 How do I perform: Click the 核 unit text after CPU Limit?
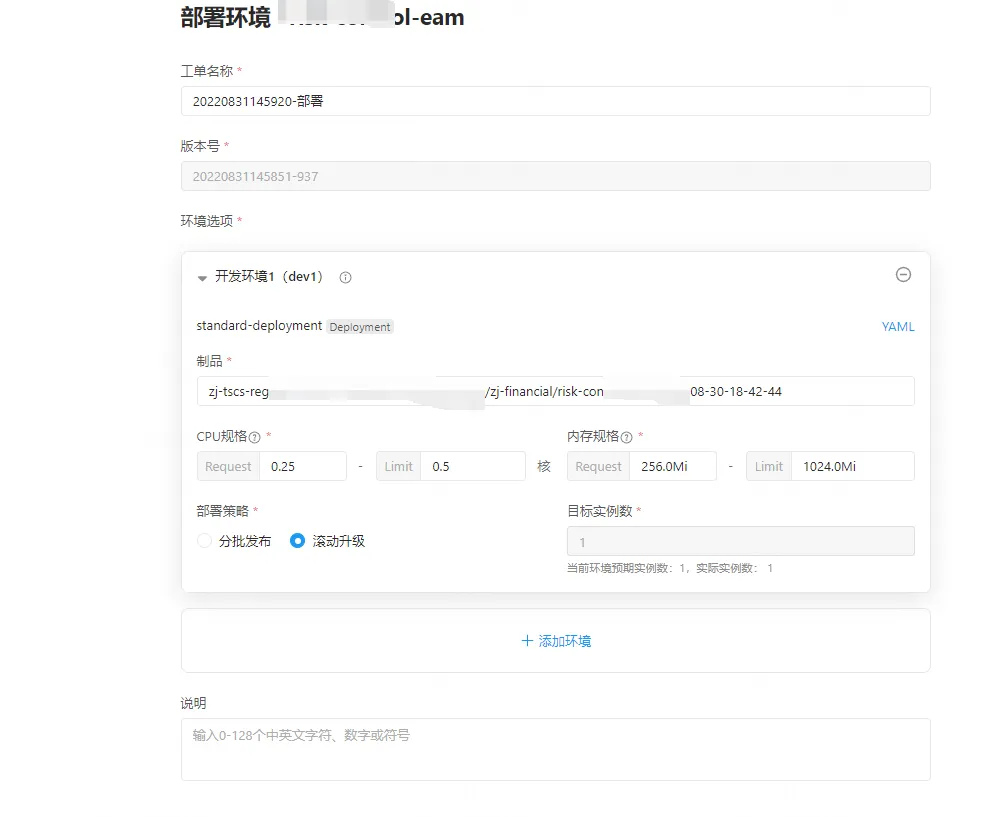pyautogui.click(x=544, y=466)
